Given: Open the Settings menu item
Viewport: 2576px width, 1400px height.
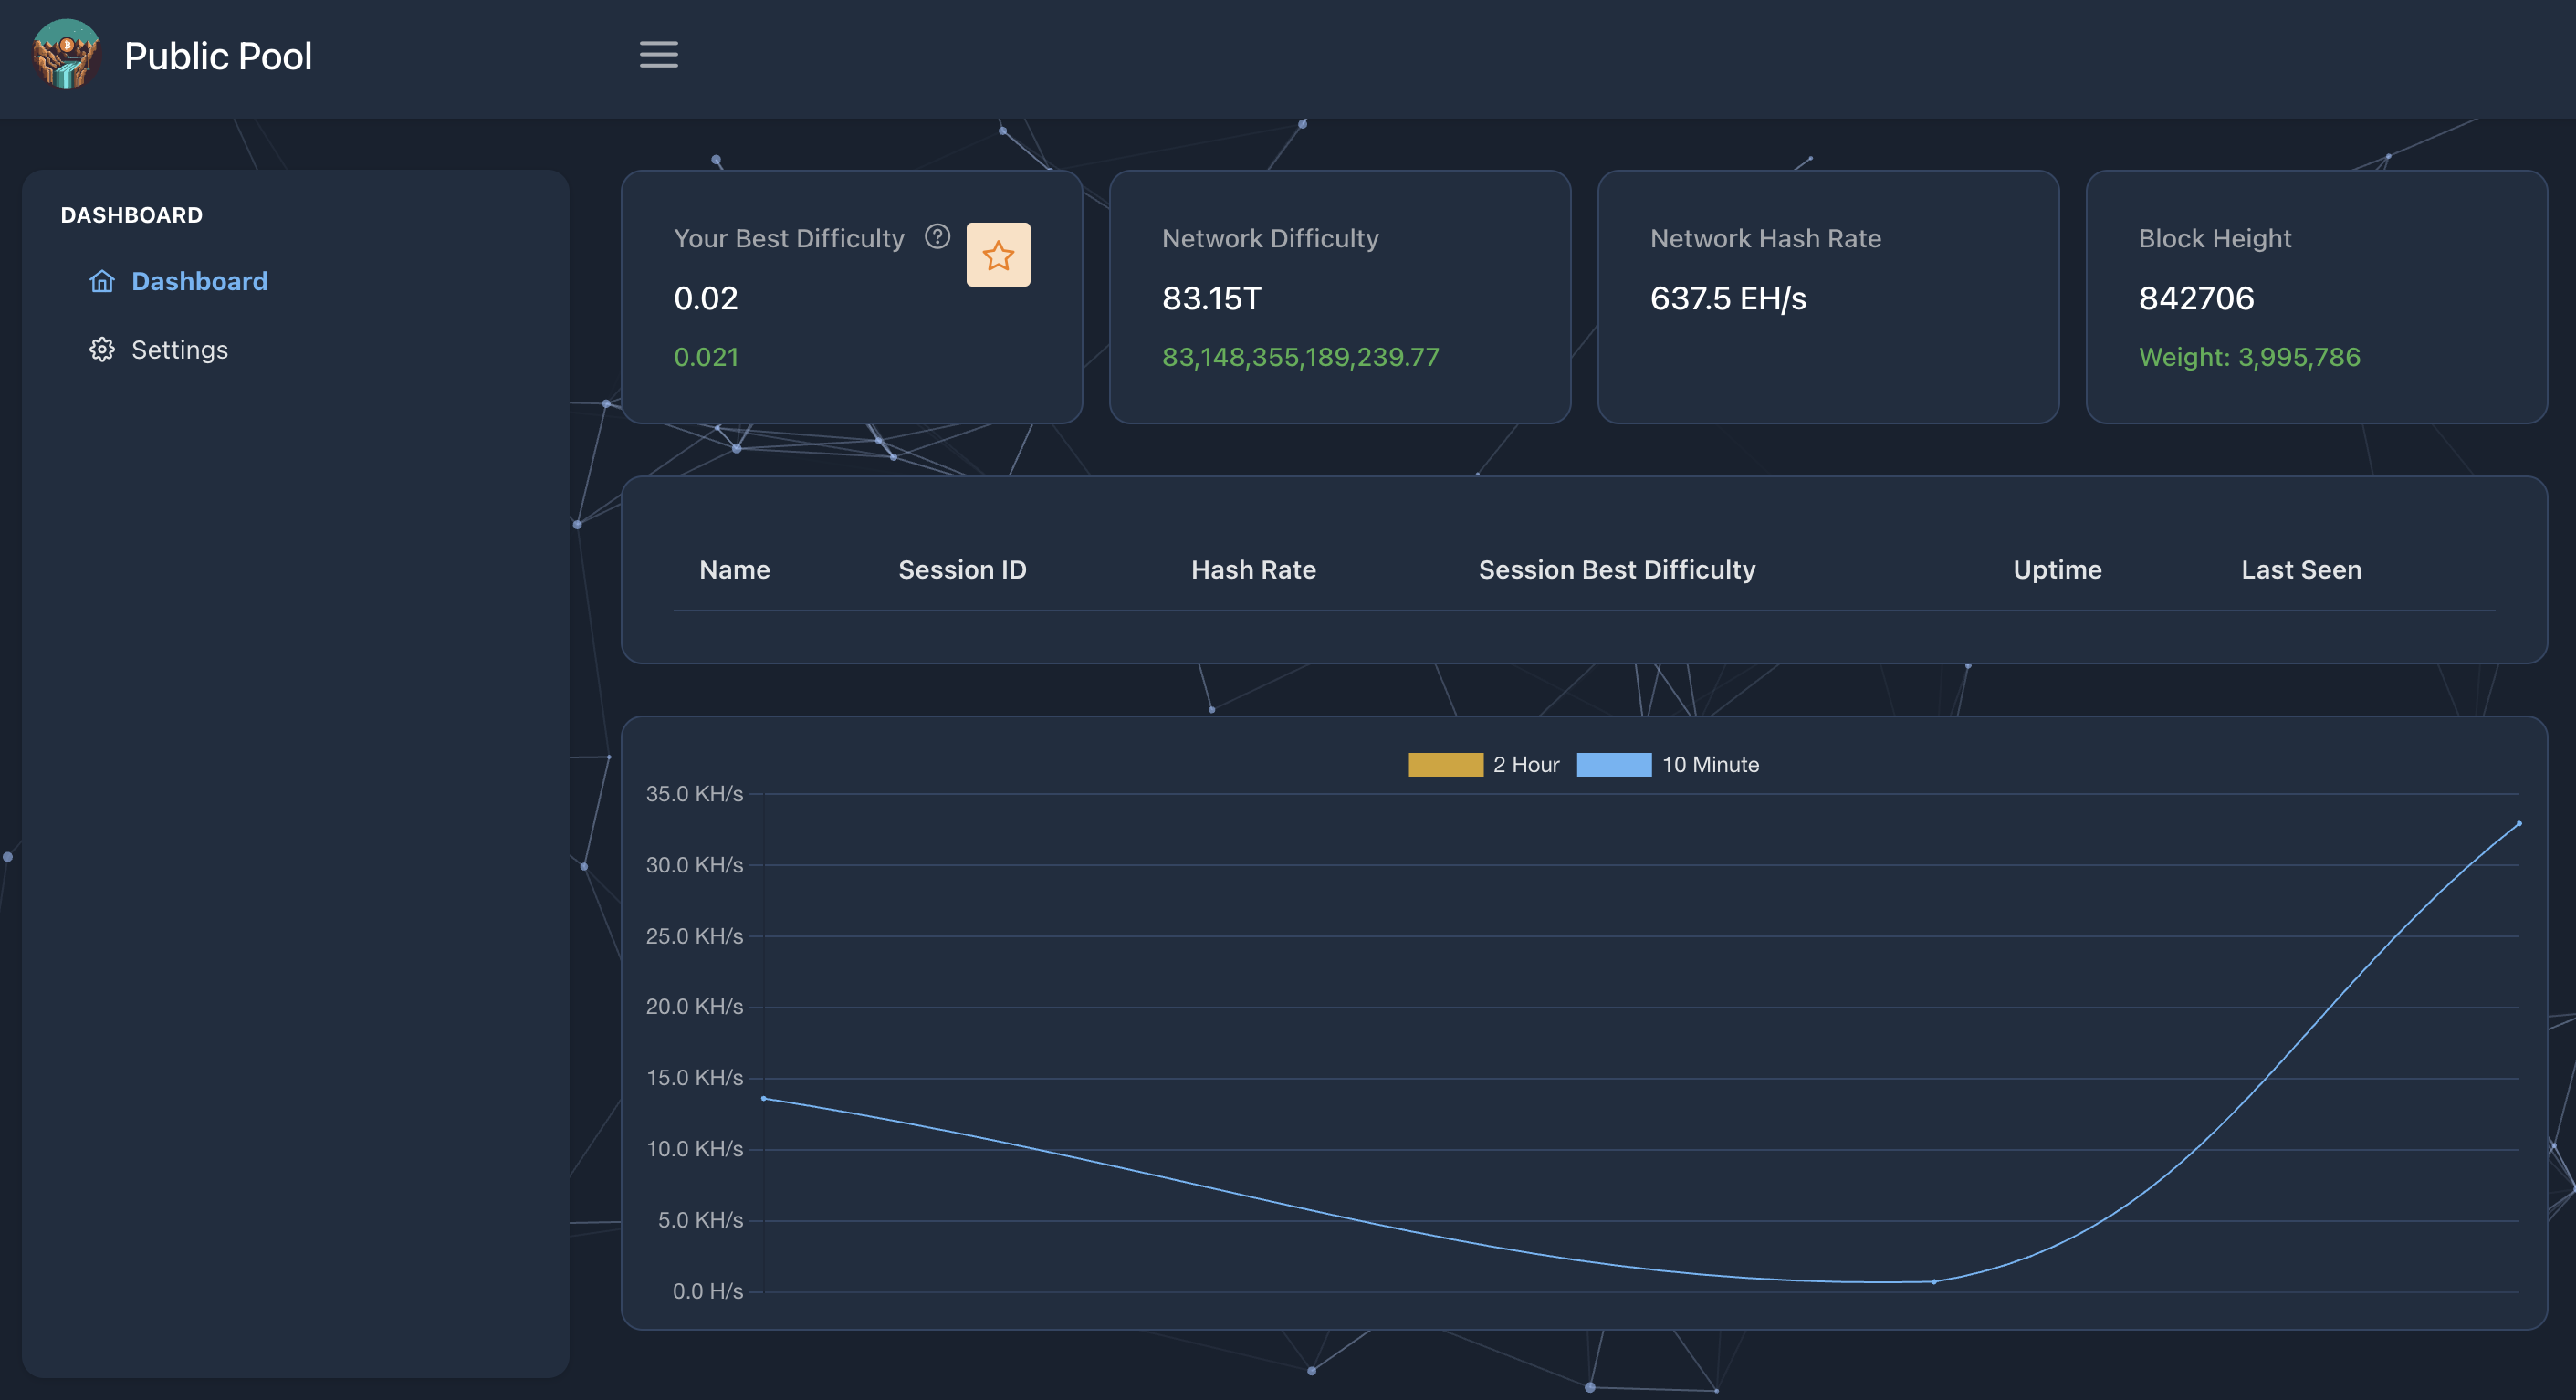Looking at the screenshot, I should 179,349.
